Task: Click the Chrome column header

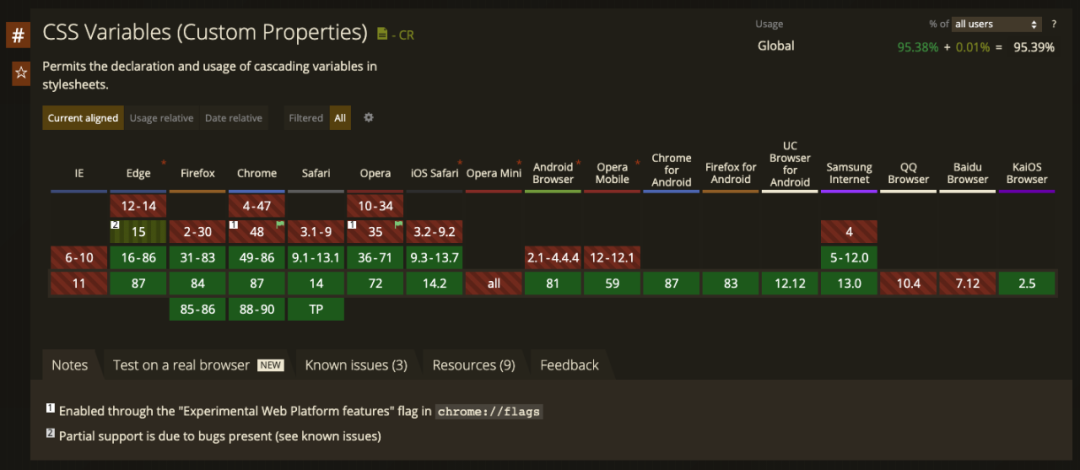Action: pos(257,174)
